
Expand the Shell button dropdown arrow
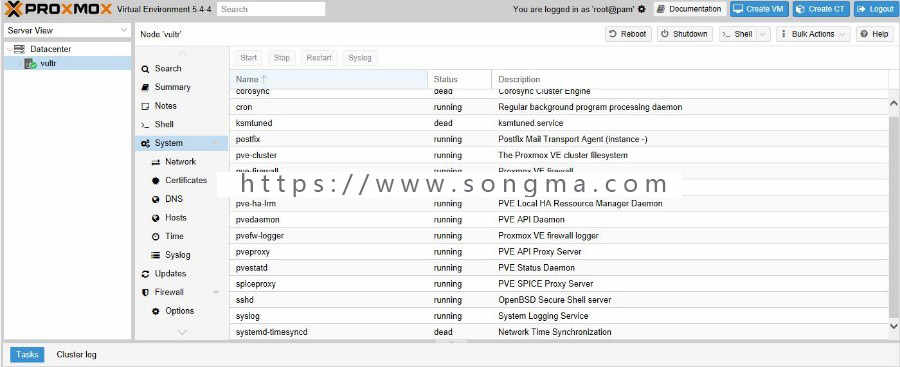(763, 34)
